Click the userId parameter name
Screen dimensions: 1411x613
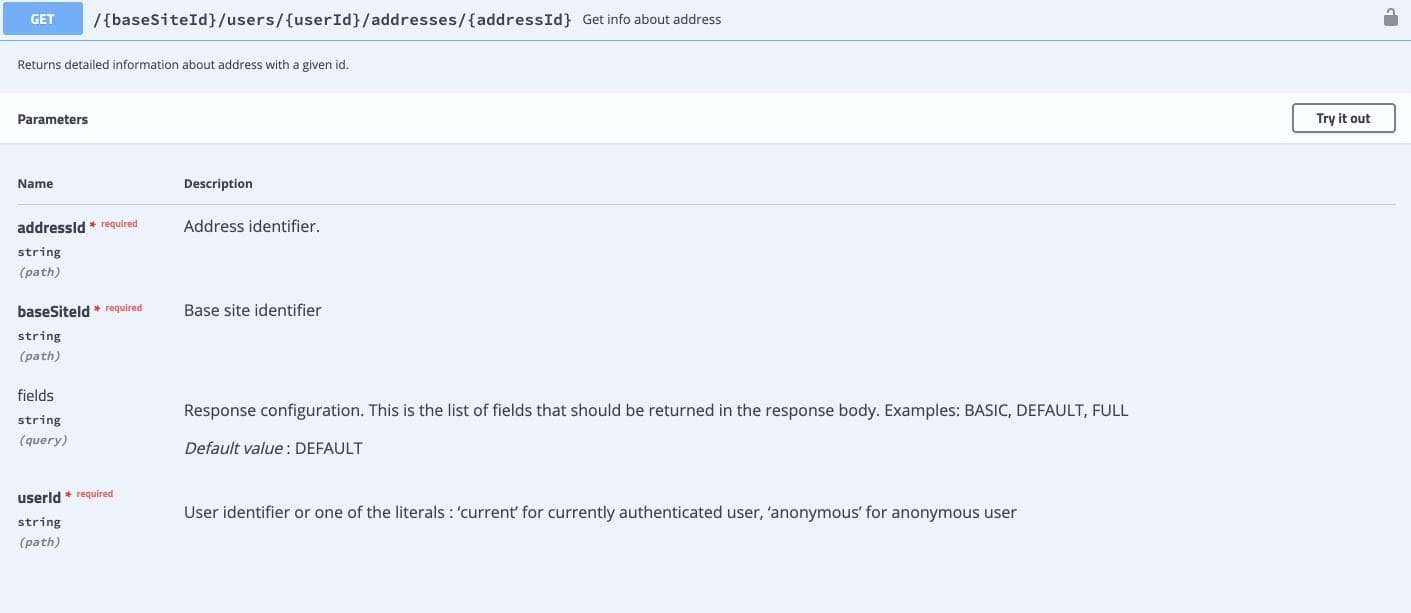pyautogui.click(x=39, y=497)
